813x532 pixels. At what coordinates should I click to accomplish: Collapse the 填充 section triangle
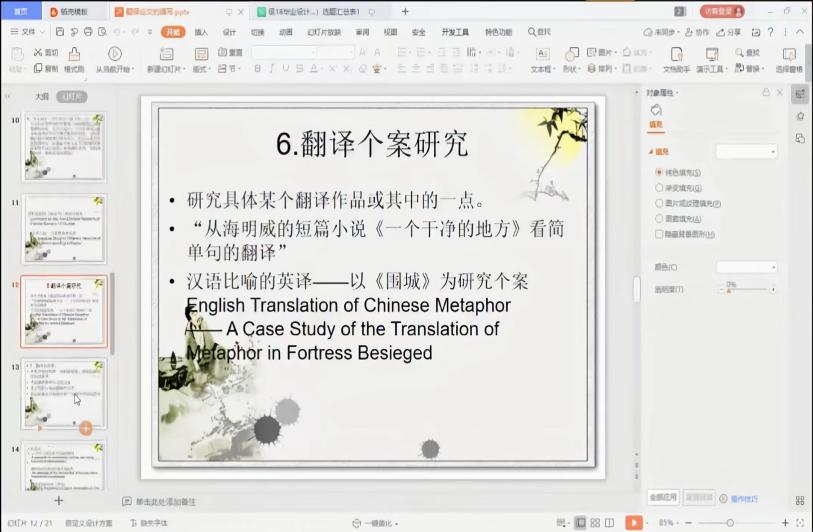[x=650, y=151]
